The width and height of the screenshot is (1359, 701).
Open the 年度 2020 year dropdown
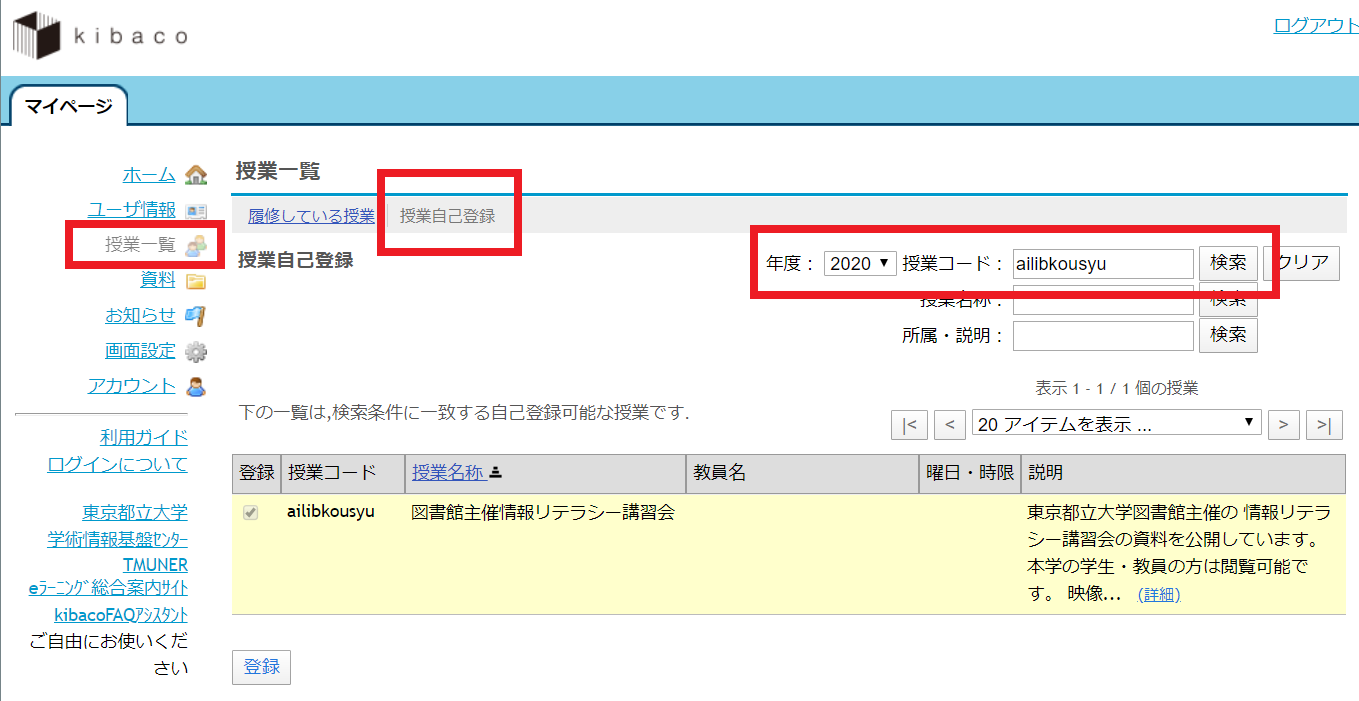point(860,264)
